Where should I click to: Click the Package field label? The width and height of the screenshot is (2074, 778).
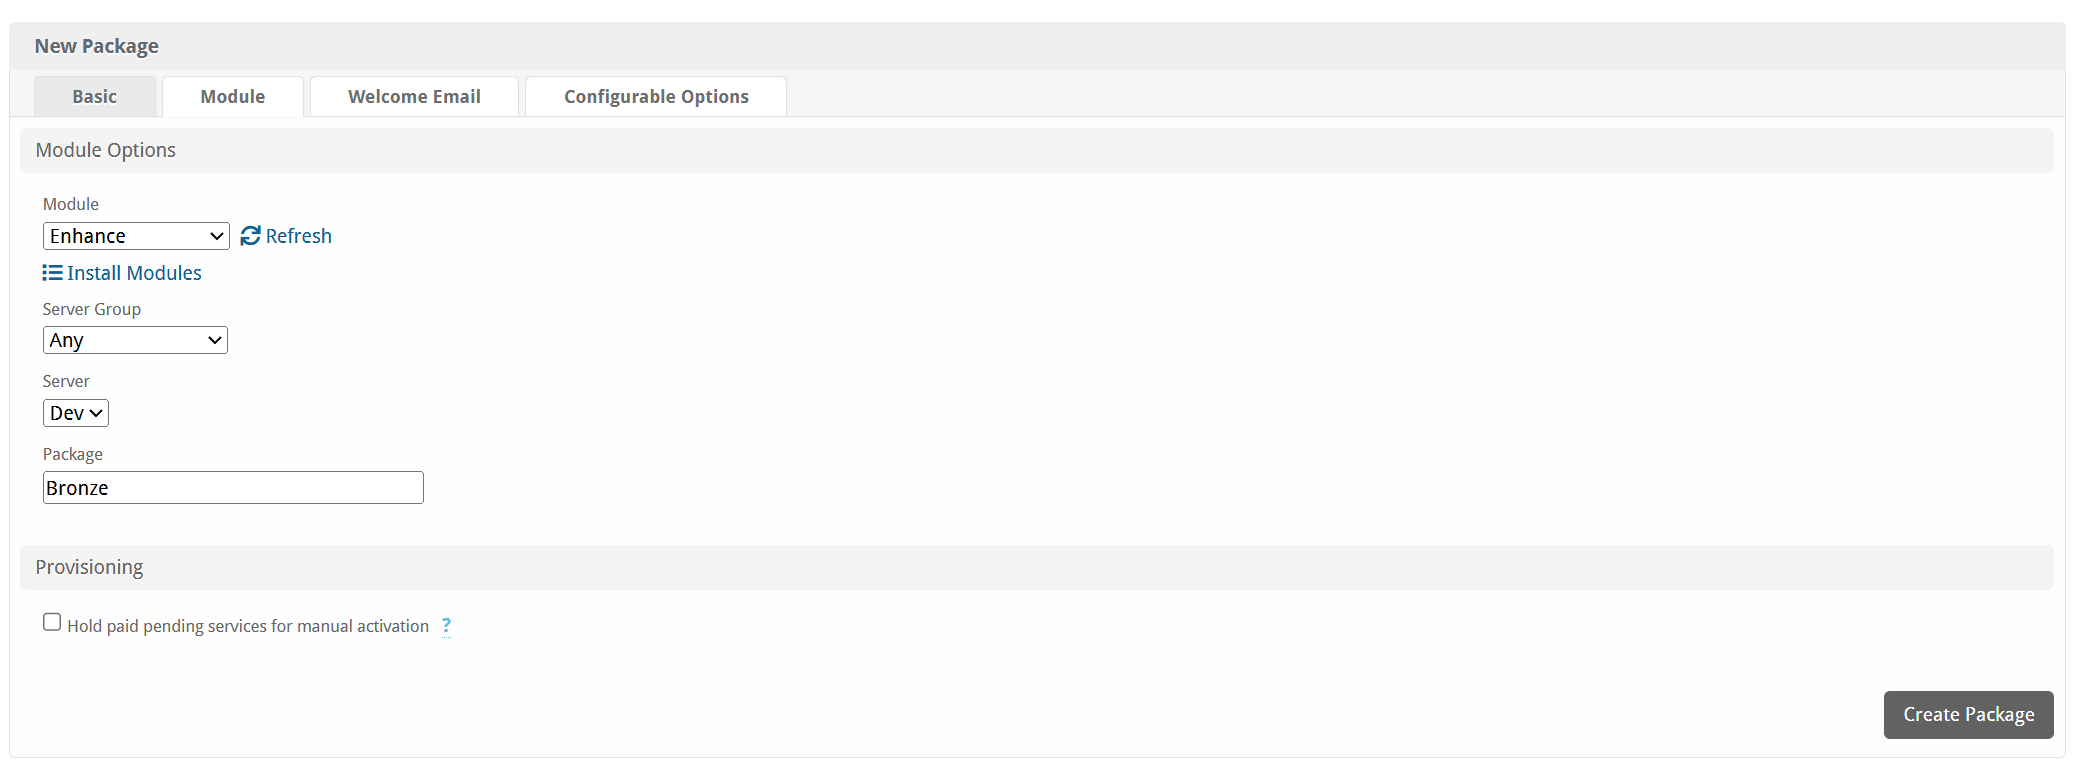(73, 454)
